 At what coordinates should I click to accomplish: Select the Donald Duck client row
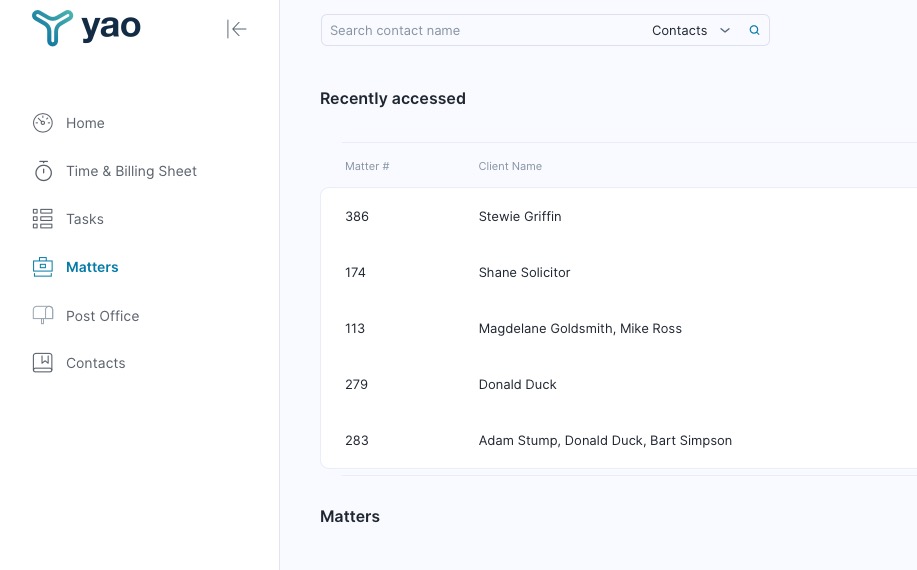tap(518, 385)
